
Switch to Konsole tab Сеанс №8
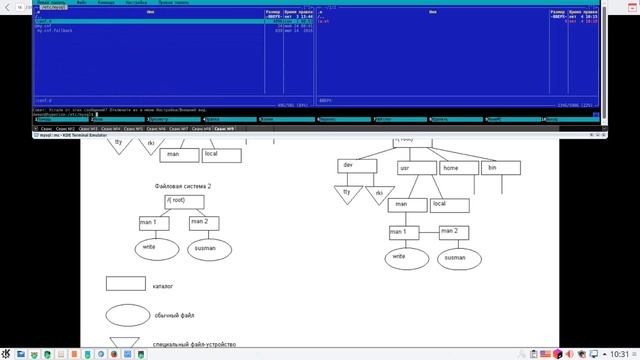(202, 129)
